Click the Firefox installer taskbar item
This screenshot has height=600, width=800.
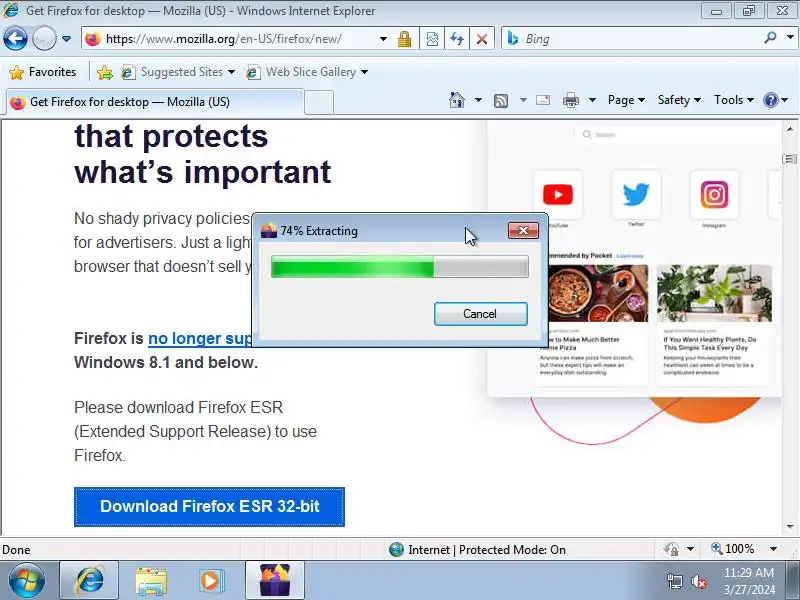275,581
